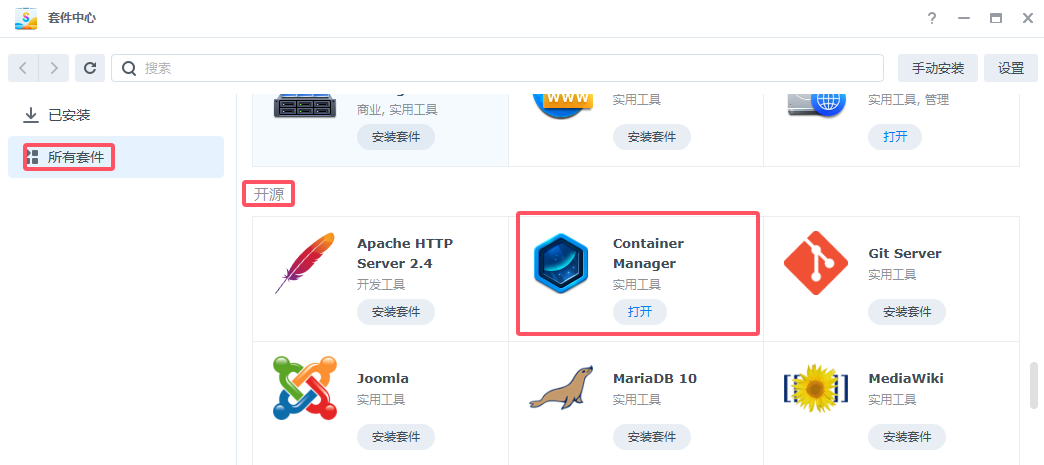
Task: Go back with the left arrow
Action: (x=23, y=68)
